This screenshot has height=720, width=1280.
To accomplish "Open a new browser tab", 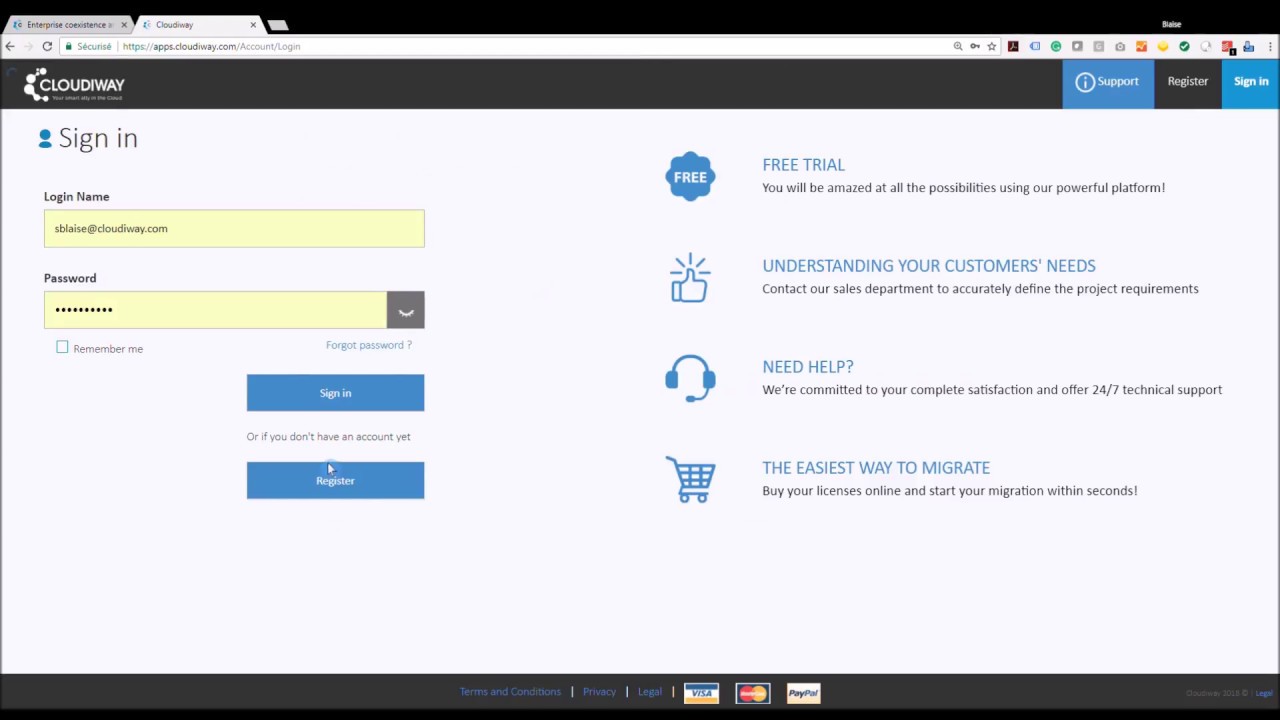I will [278, 25].
